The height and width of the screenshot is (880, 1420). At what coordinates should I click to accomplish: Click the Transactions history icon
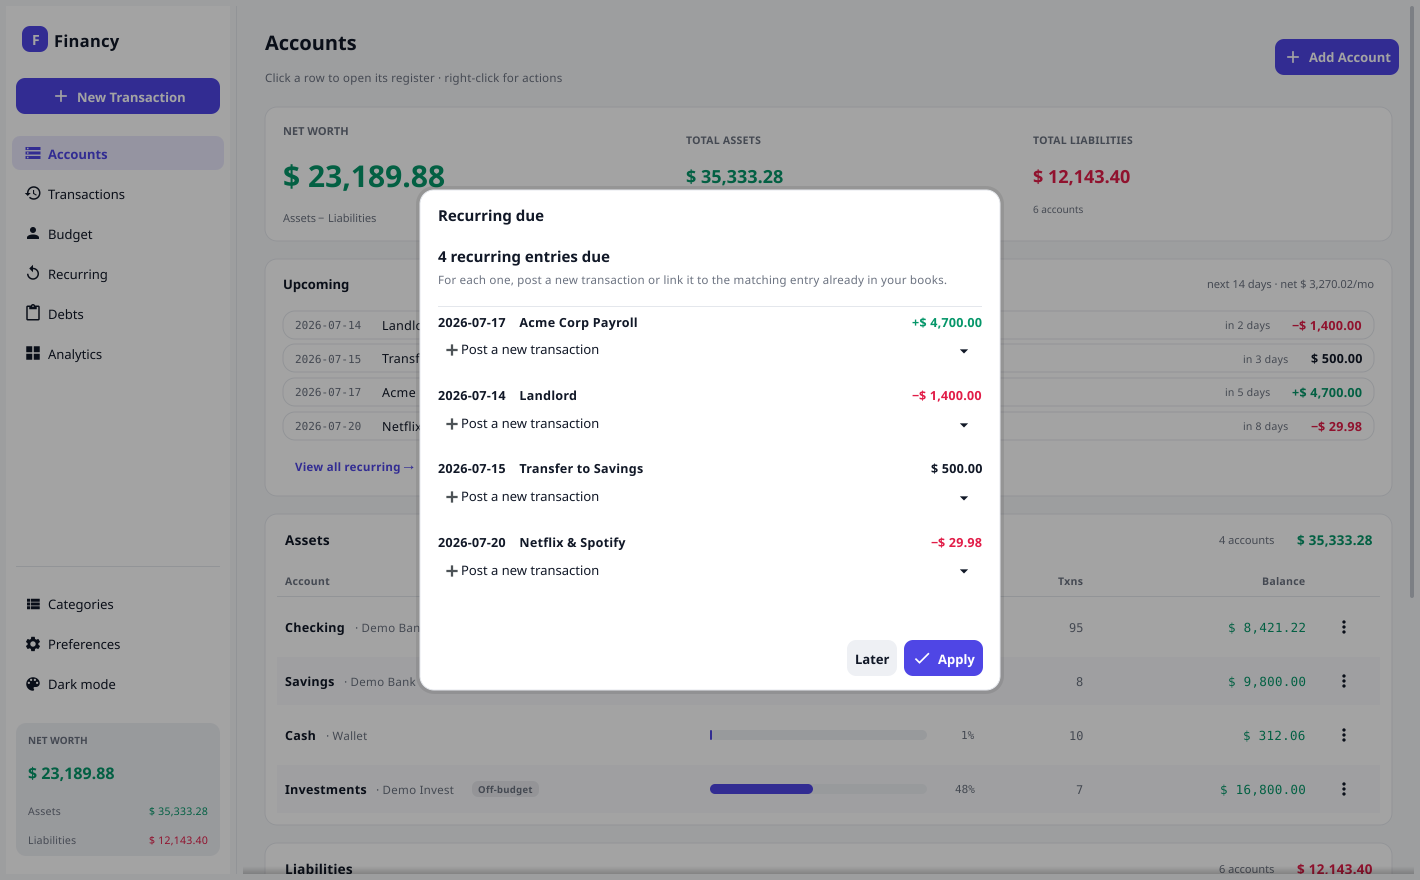[x=33, y=193]
